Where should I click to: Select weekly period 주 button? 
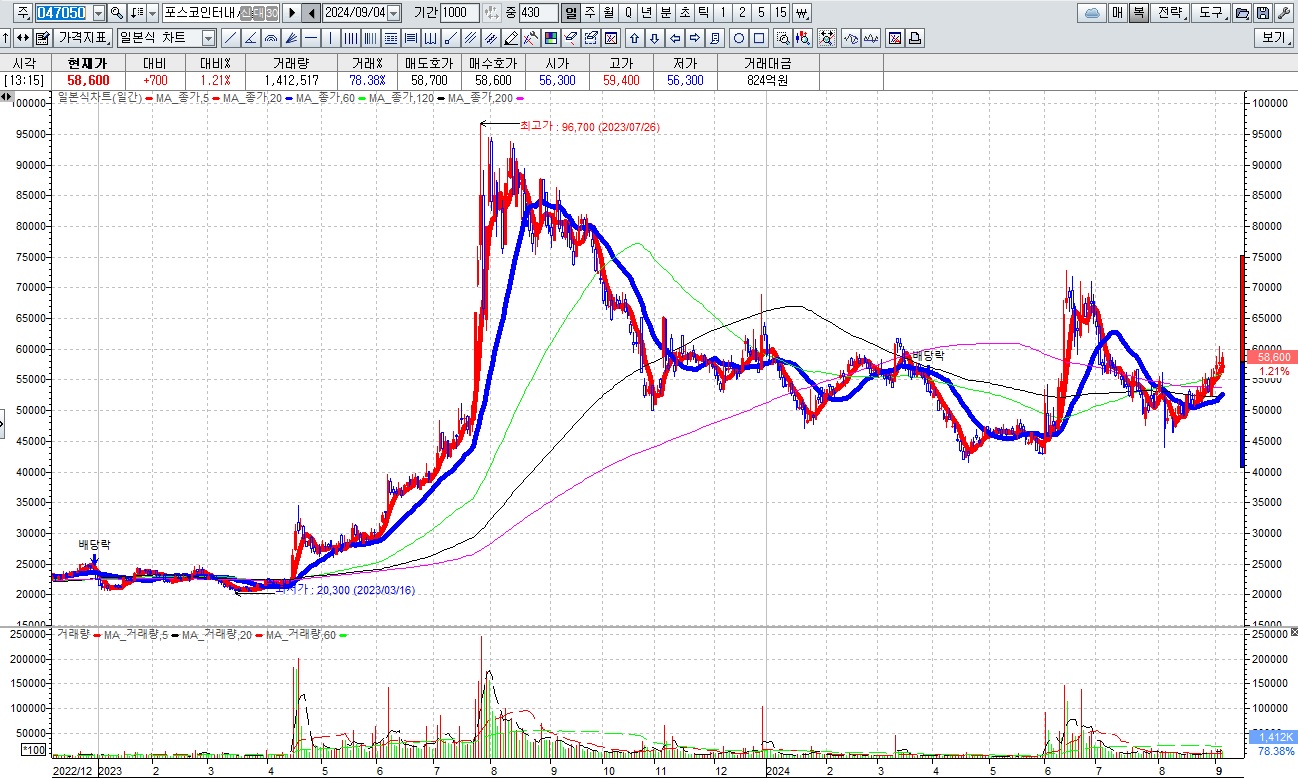(589, 13)
